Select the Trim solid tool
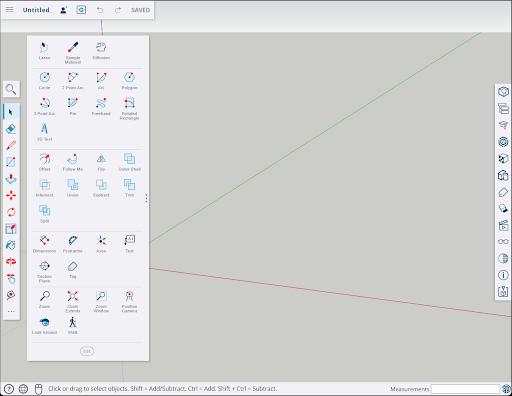The width and height of the screenshot is (512, 396). point(129,188)
